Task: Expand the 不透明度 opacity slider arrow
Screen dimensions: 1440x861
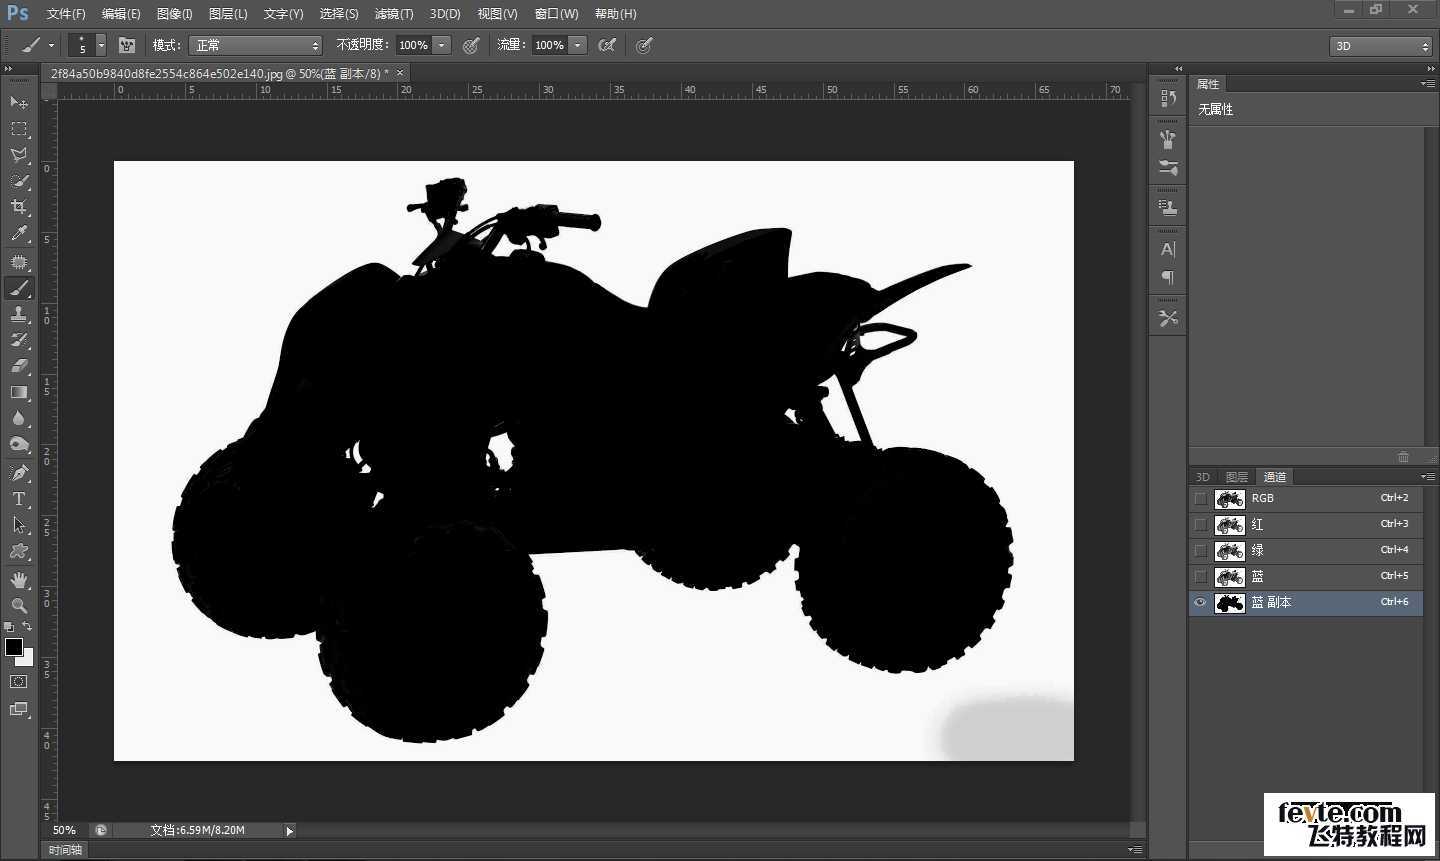Action: [x=442, y=45]
